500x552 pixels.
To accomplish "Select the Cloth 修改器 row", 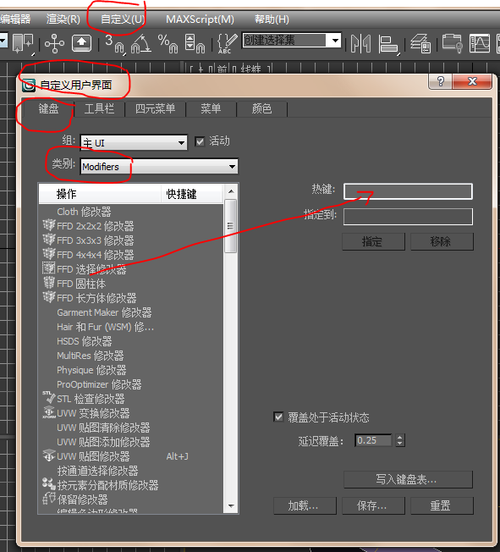I will coord(131,212).
